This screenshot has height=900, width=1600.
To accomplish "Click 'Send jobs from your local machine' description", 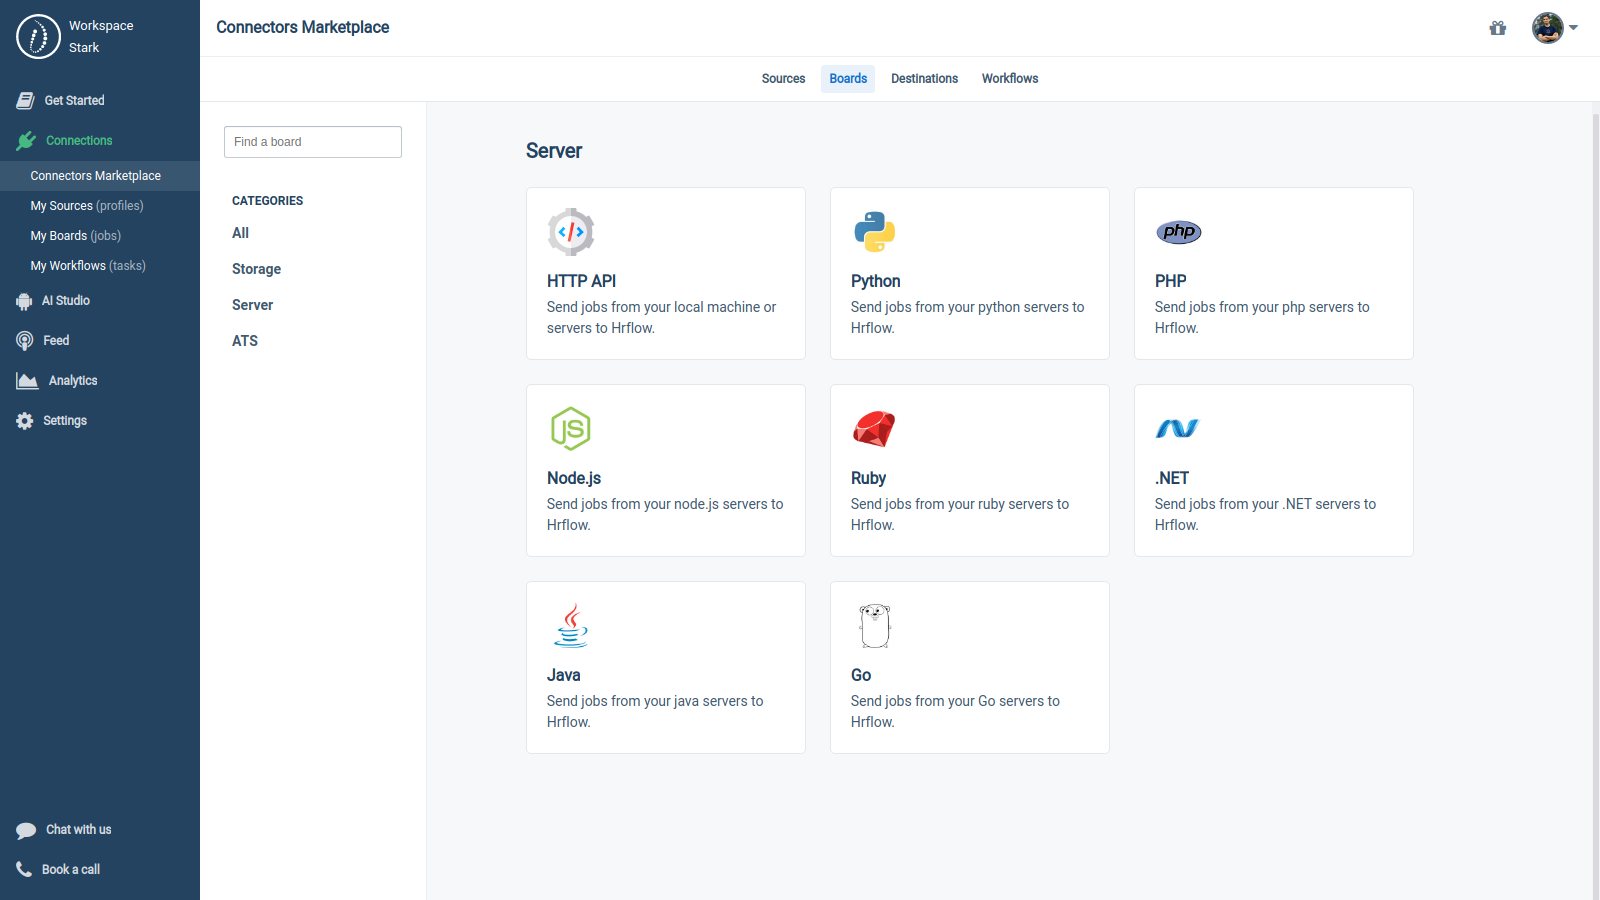I will tap(661, 318).
